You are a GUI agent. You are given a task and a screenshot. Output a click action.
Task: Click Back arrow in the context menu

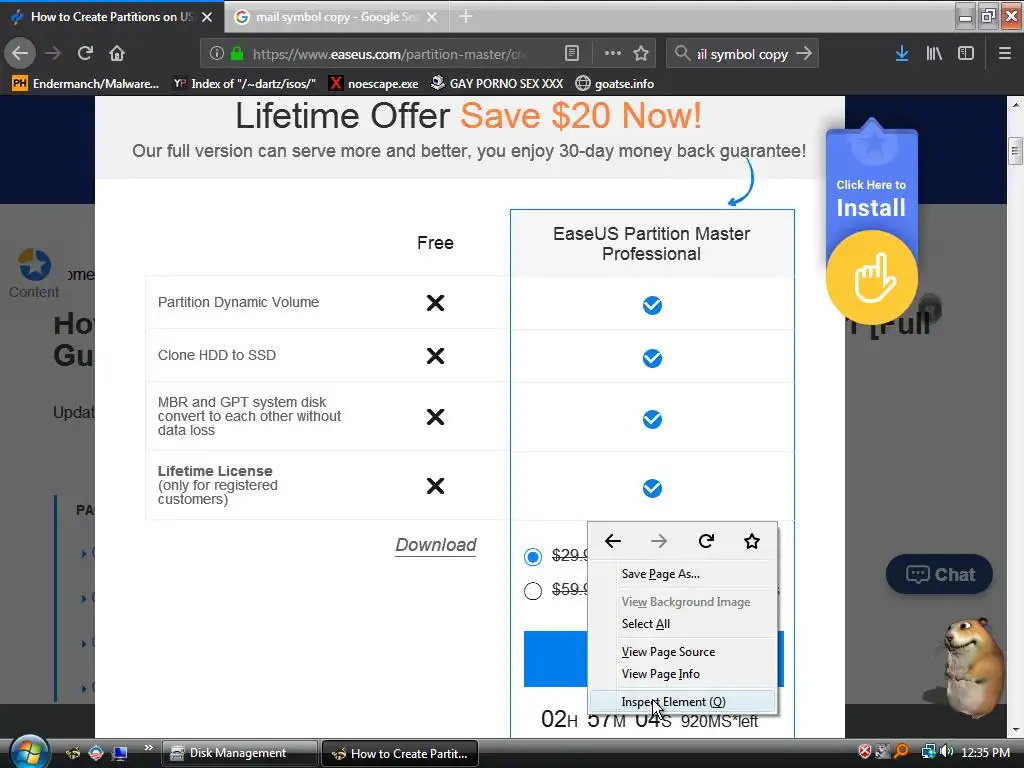613,541
